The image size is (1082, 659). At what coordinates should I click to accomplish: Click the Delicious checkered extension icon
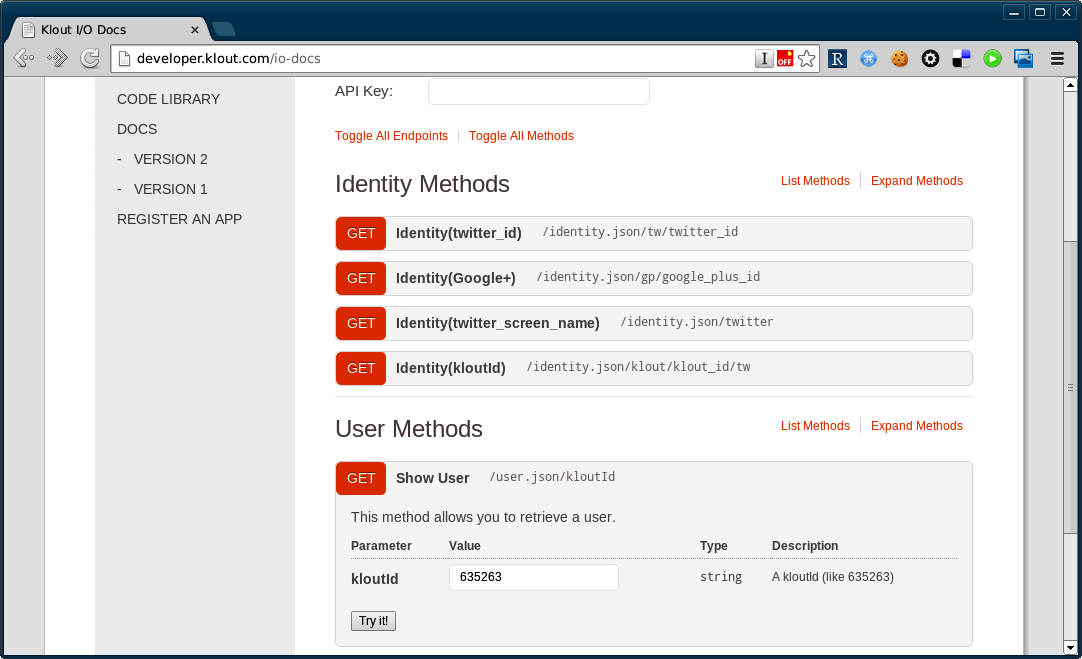point(961,59)
